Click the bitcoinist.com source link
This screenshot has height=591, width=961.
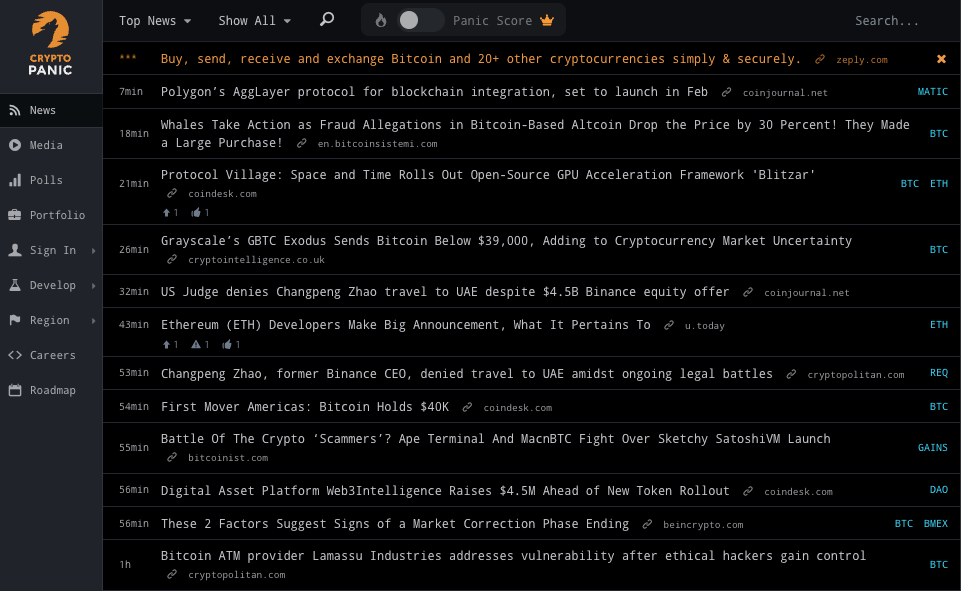pyautogui.click(x=228, y=458)
